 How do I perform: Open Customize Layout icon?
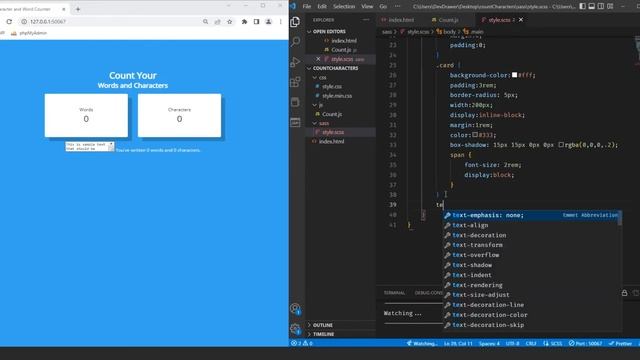(610, 6)
